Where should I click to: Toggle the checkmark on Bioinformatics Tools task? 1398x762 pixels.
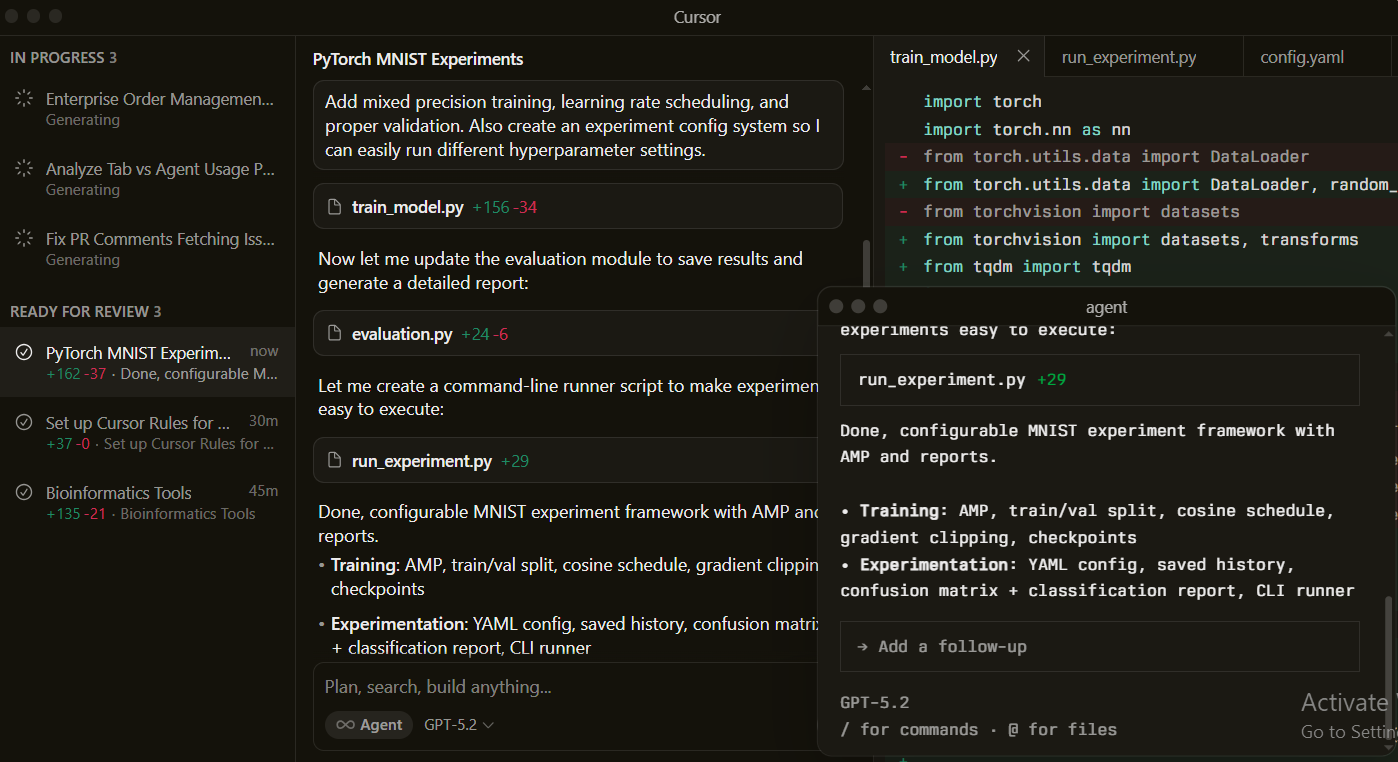point(24,493)
